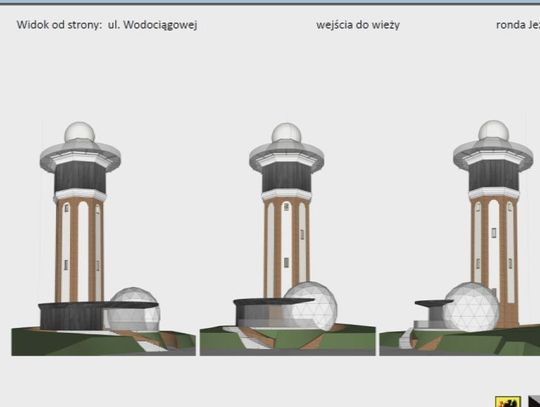Click the blue window border strip at top
This screenshot has width=540, height=407.
tap(270, 2)
